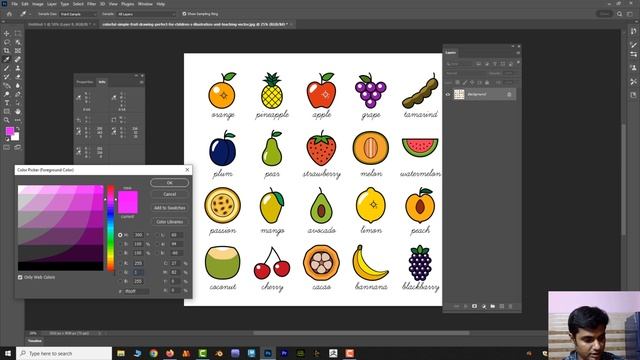Select the Clone Stamp tool
This screenshot has height=360, width=640.
[x=18, y=68]
